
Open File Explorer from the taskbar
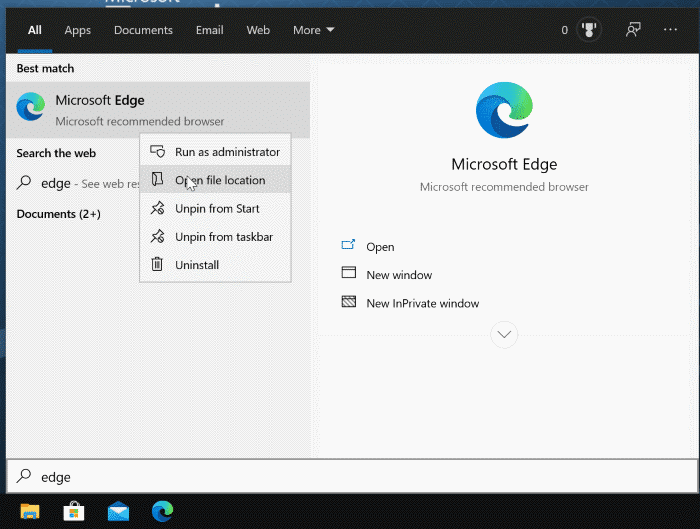[30, 511]
